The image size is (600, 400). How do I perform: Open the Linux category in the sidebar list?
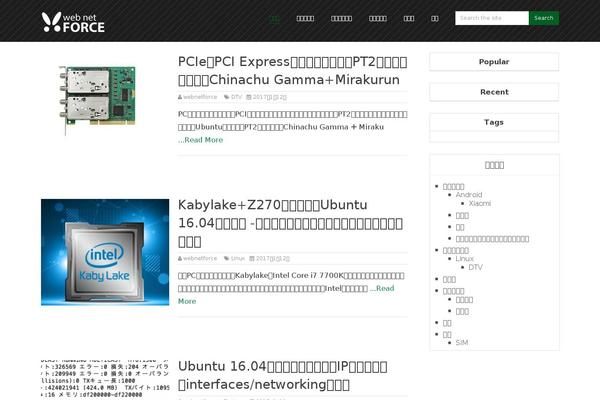465,259
